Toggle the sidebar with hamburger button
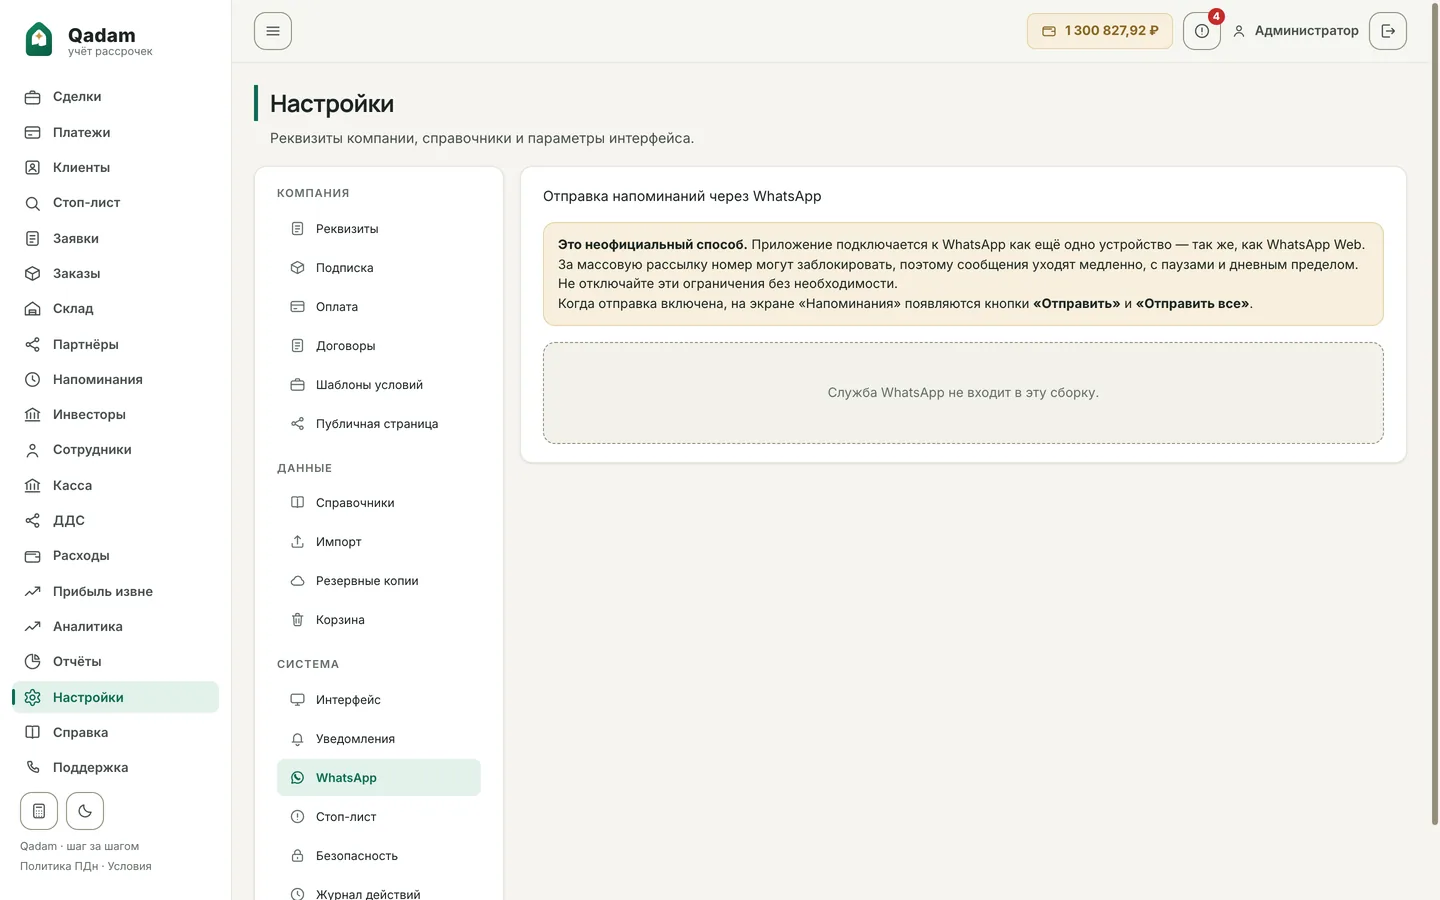This screenshot has height=900, width=1440. [273, 31]
